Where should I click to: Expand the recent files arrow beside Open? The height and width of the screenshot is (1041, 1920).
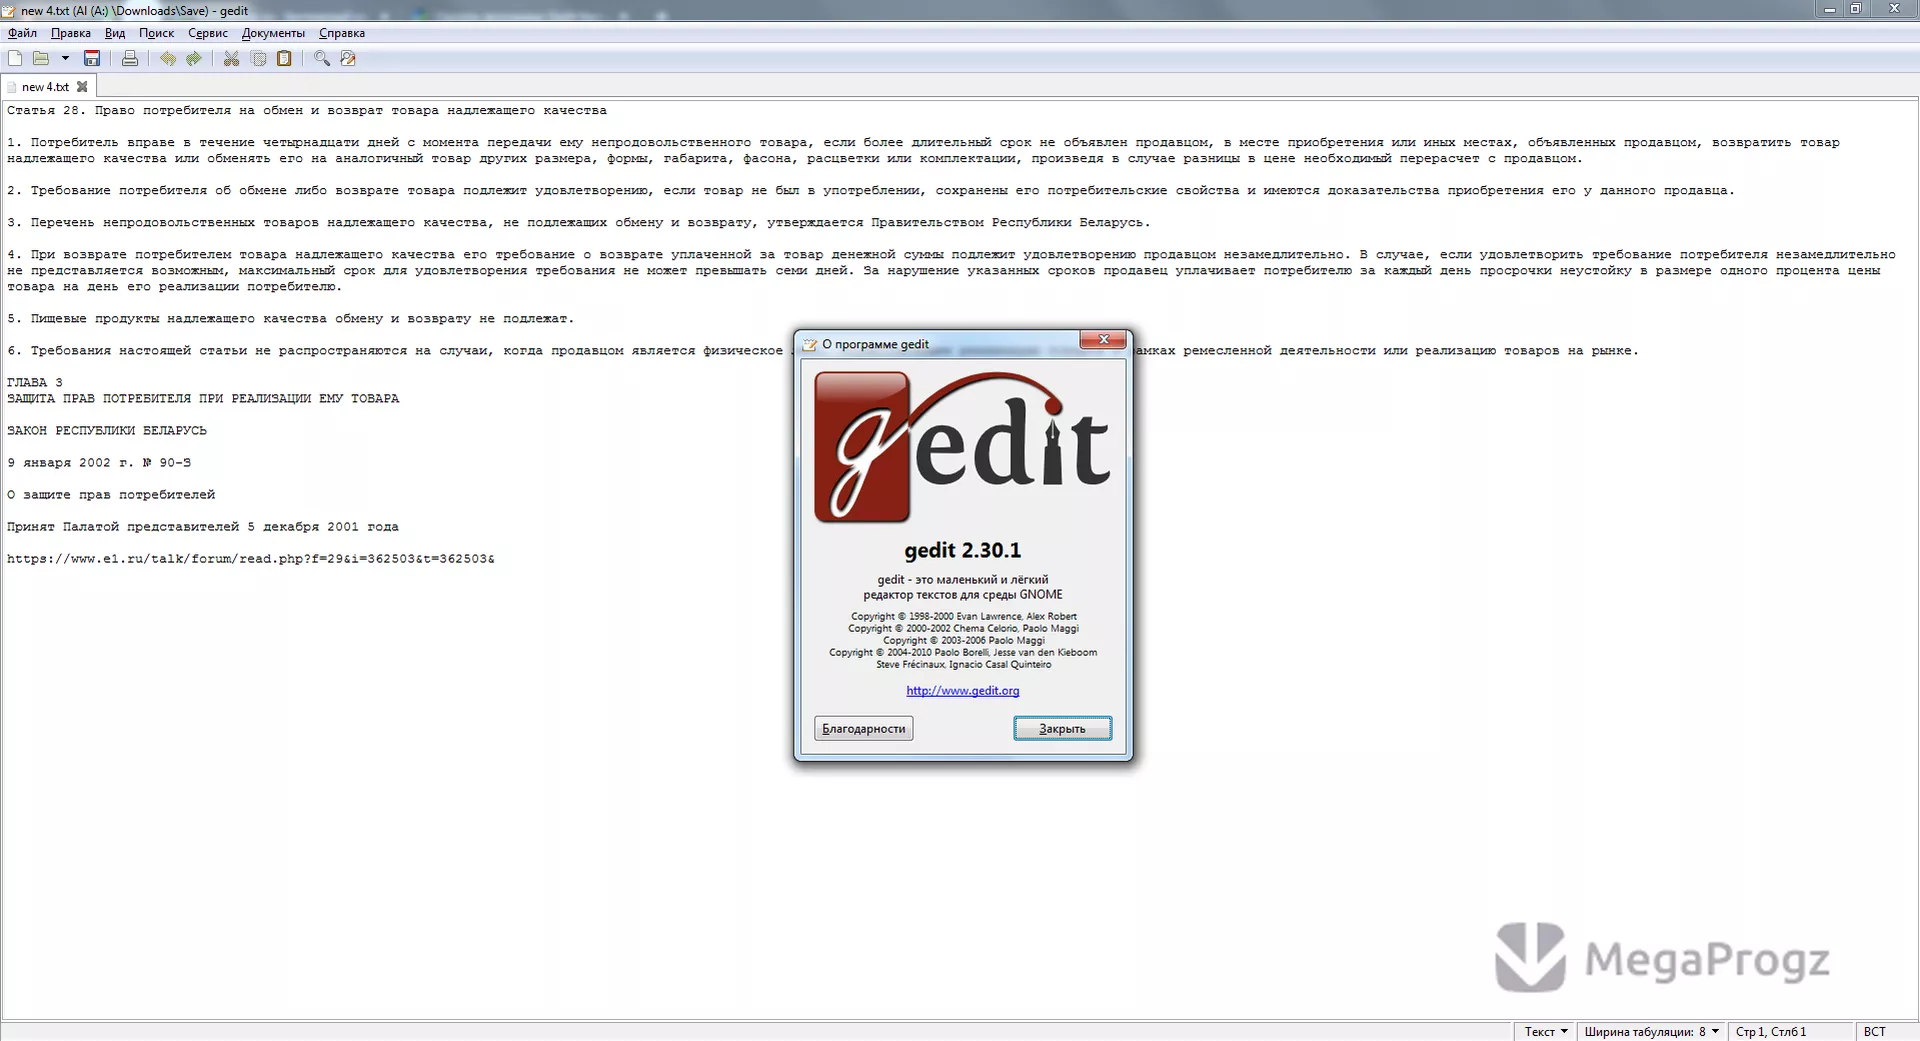tap(65, 59)
